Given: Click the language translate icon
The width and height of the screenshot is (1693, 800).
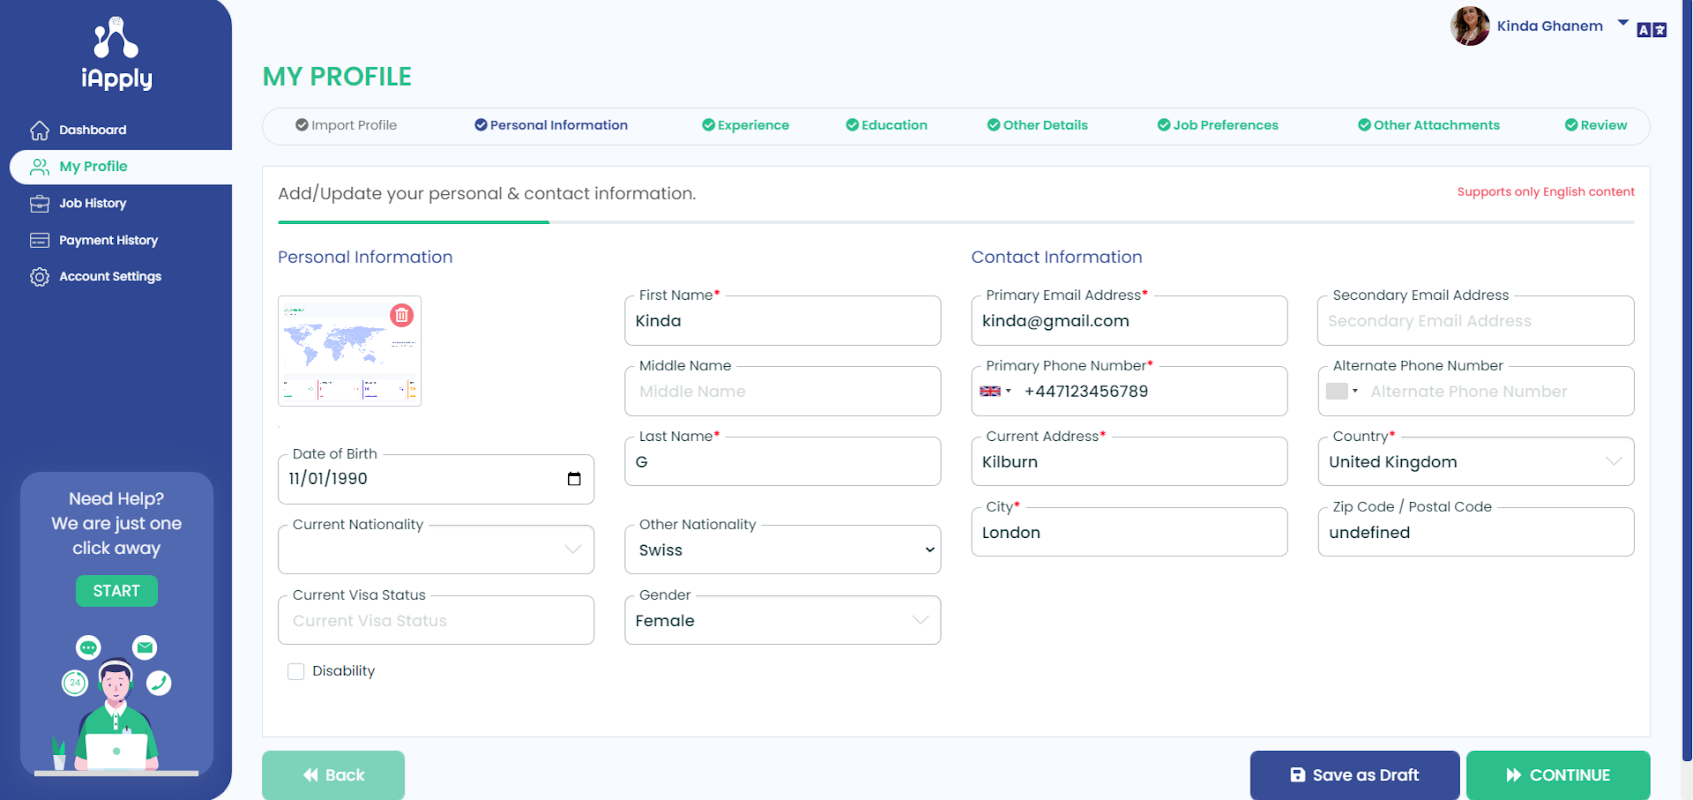Looking at the screenshot, I should pos(1651,30).
